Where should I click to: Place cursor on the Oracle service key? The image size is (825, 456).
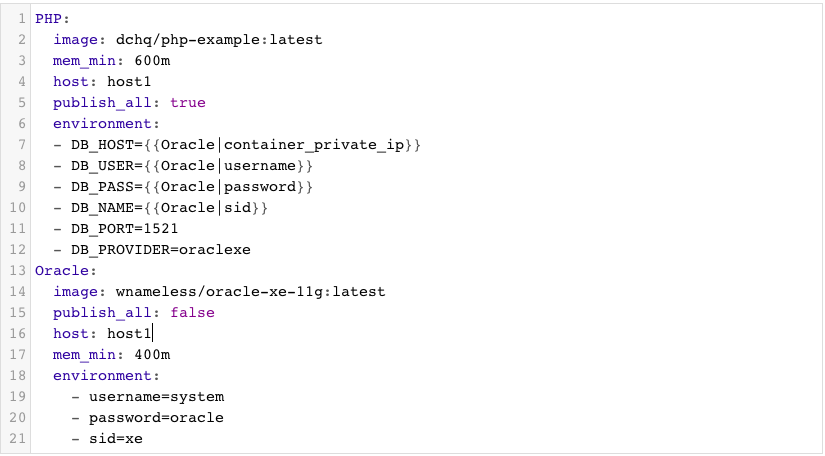click(62, 271)
